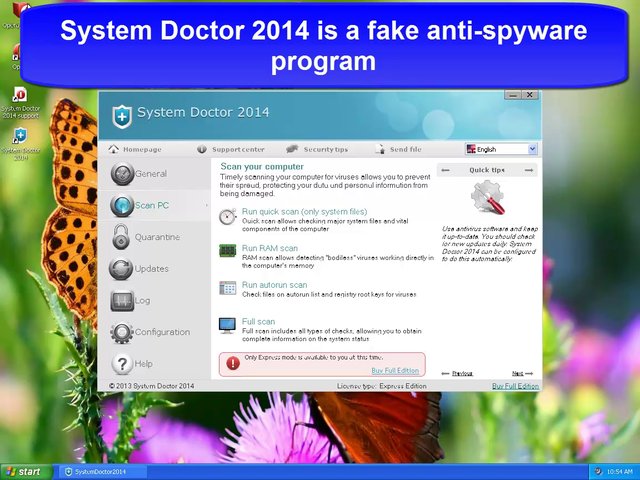Open the General section icon
This screenshot has height=480, width=640.
tap(122, 173)
